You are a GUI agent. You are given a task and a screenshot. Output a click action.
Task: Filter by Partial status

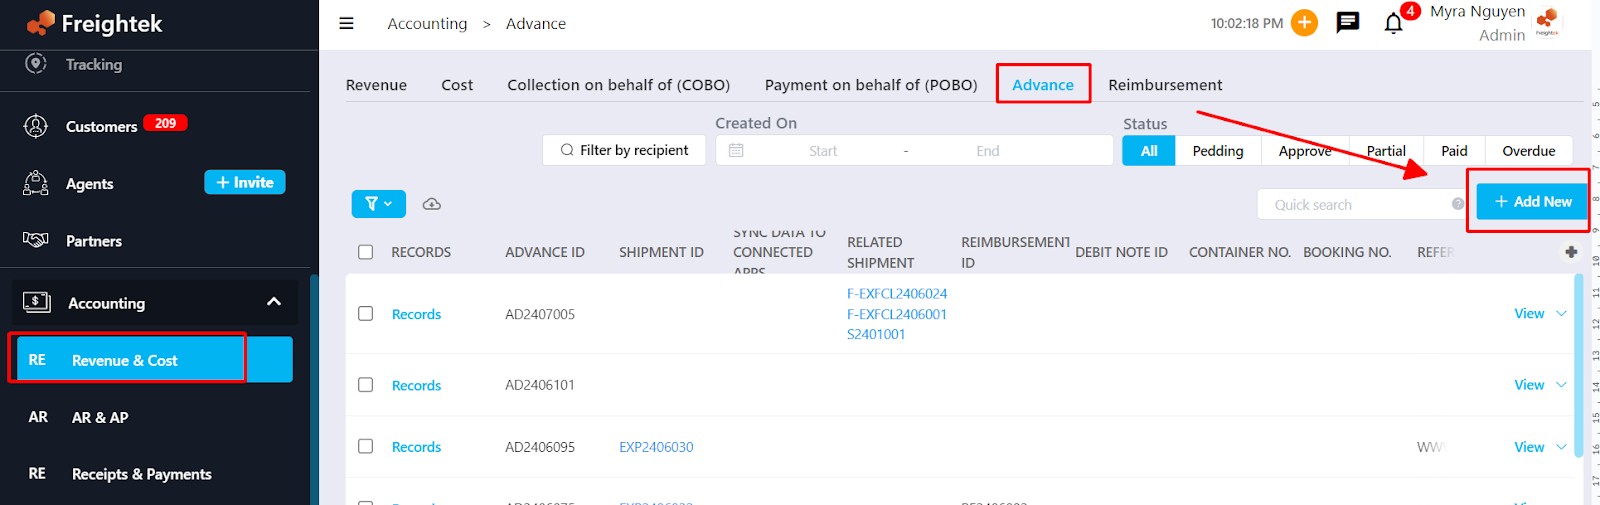pos(1386,151)
